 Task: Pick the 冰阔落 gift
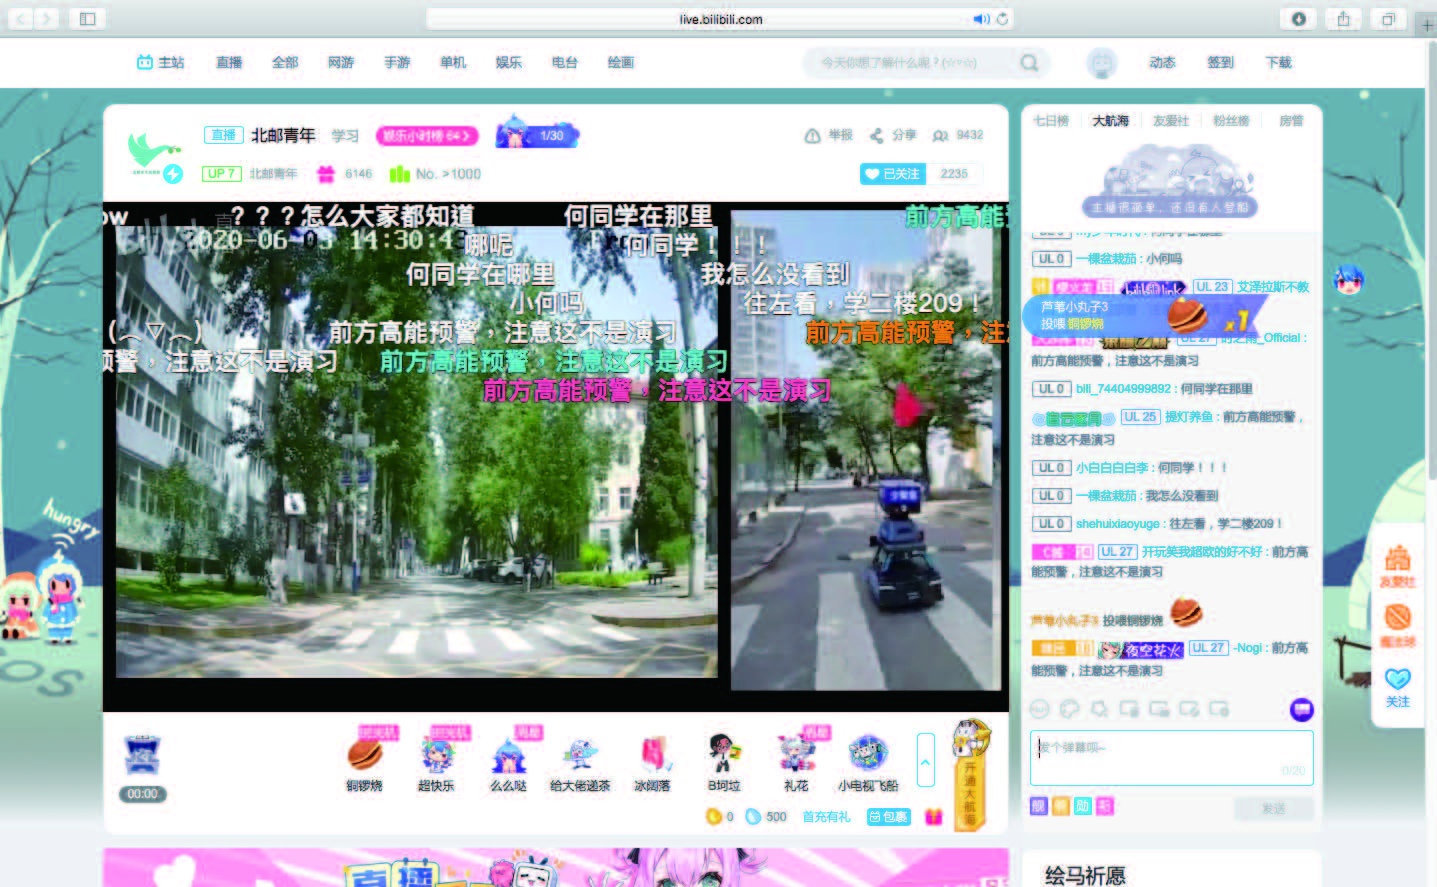pyautogui.click(x=652, y=754)
